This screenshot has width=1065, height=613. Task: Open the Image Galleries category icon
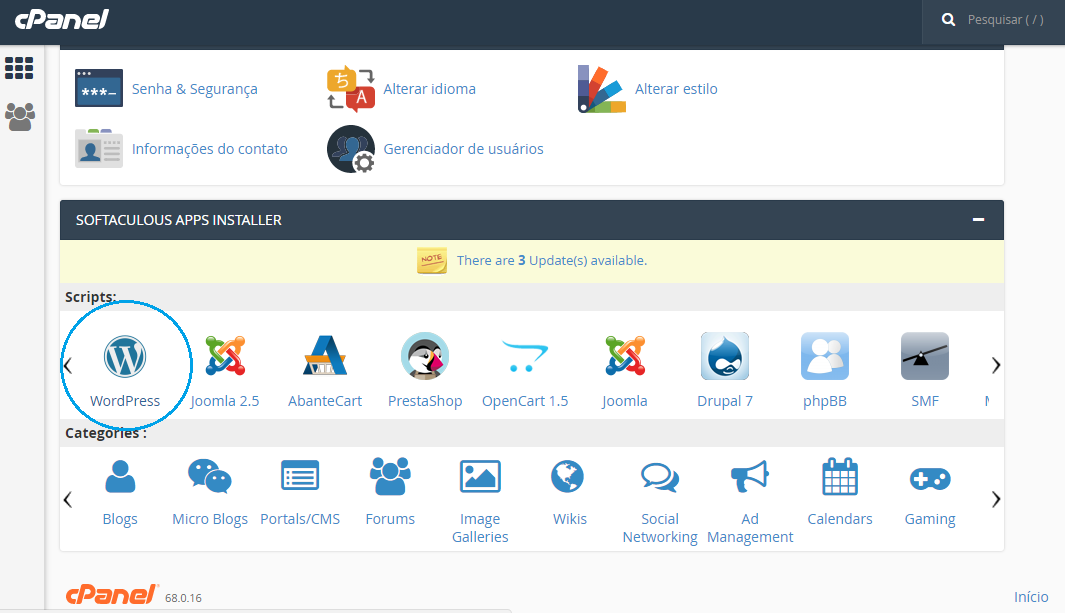pyautogui.click(x=480, y=476)
